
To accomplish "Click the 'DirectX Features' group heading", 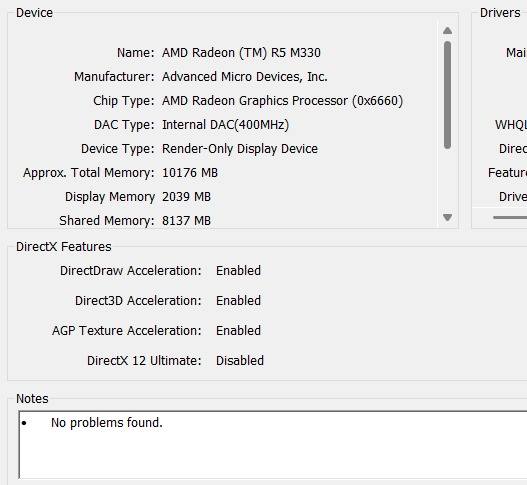I will pos(64,247).
